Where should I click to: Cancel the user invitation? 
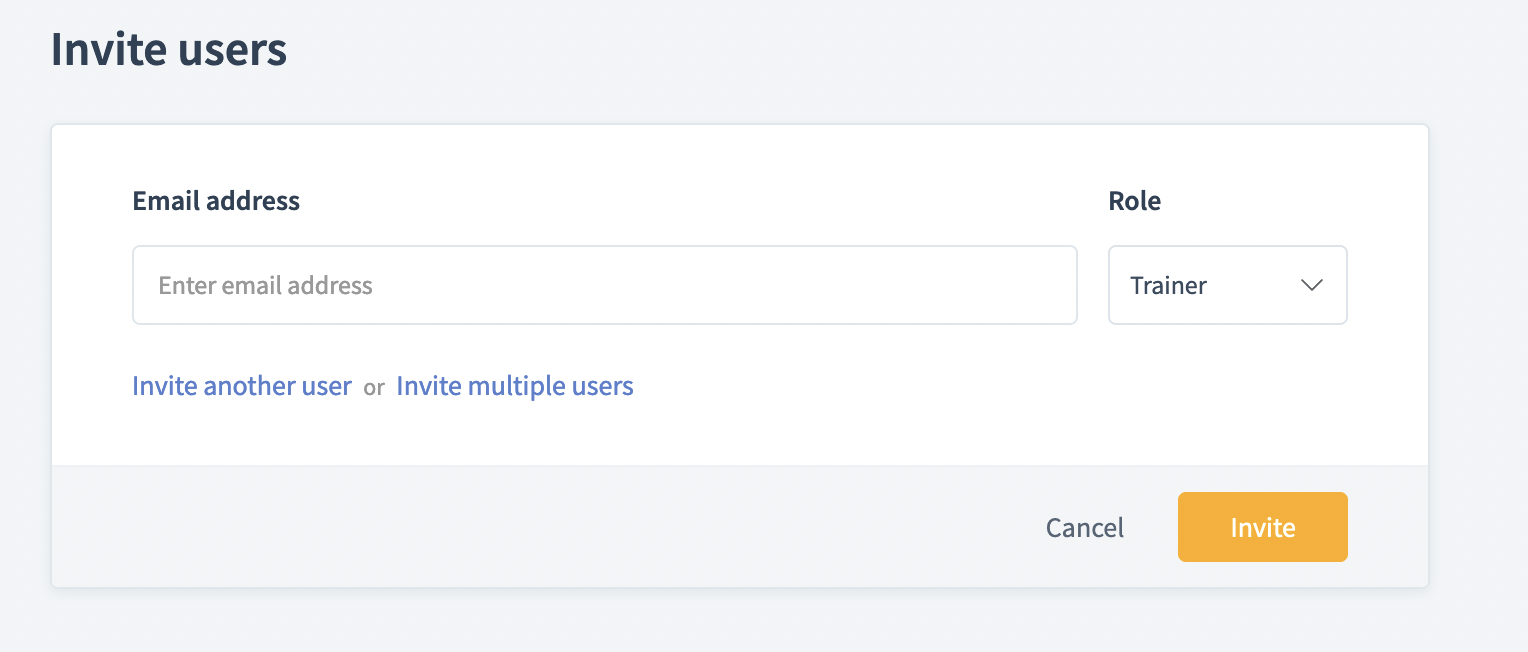(1084, 527)
